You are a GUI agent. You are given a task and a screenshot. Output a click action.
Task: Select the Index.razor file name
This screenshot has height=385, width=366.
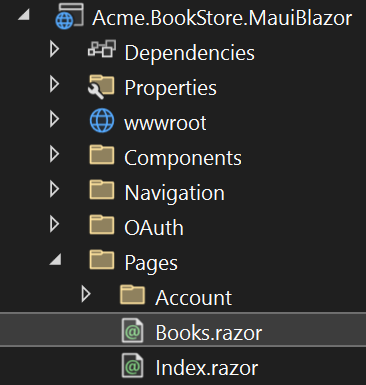pyautogui.click(x=207, y=368)
